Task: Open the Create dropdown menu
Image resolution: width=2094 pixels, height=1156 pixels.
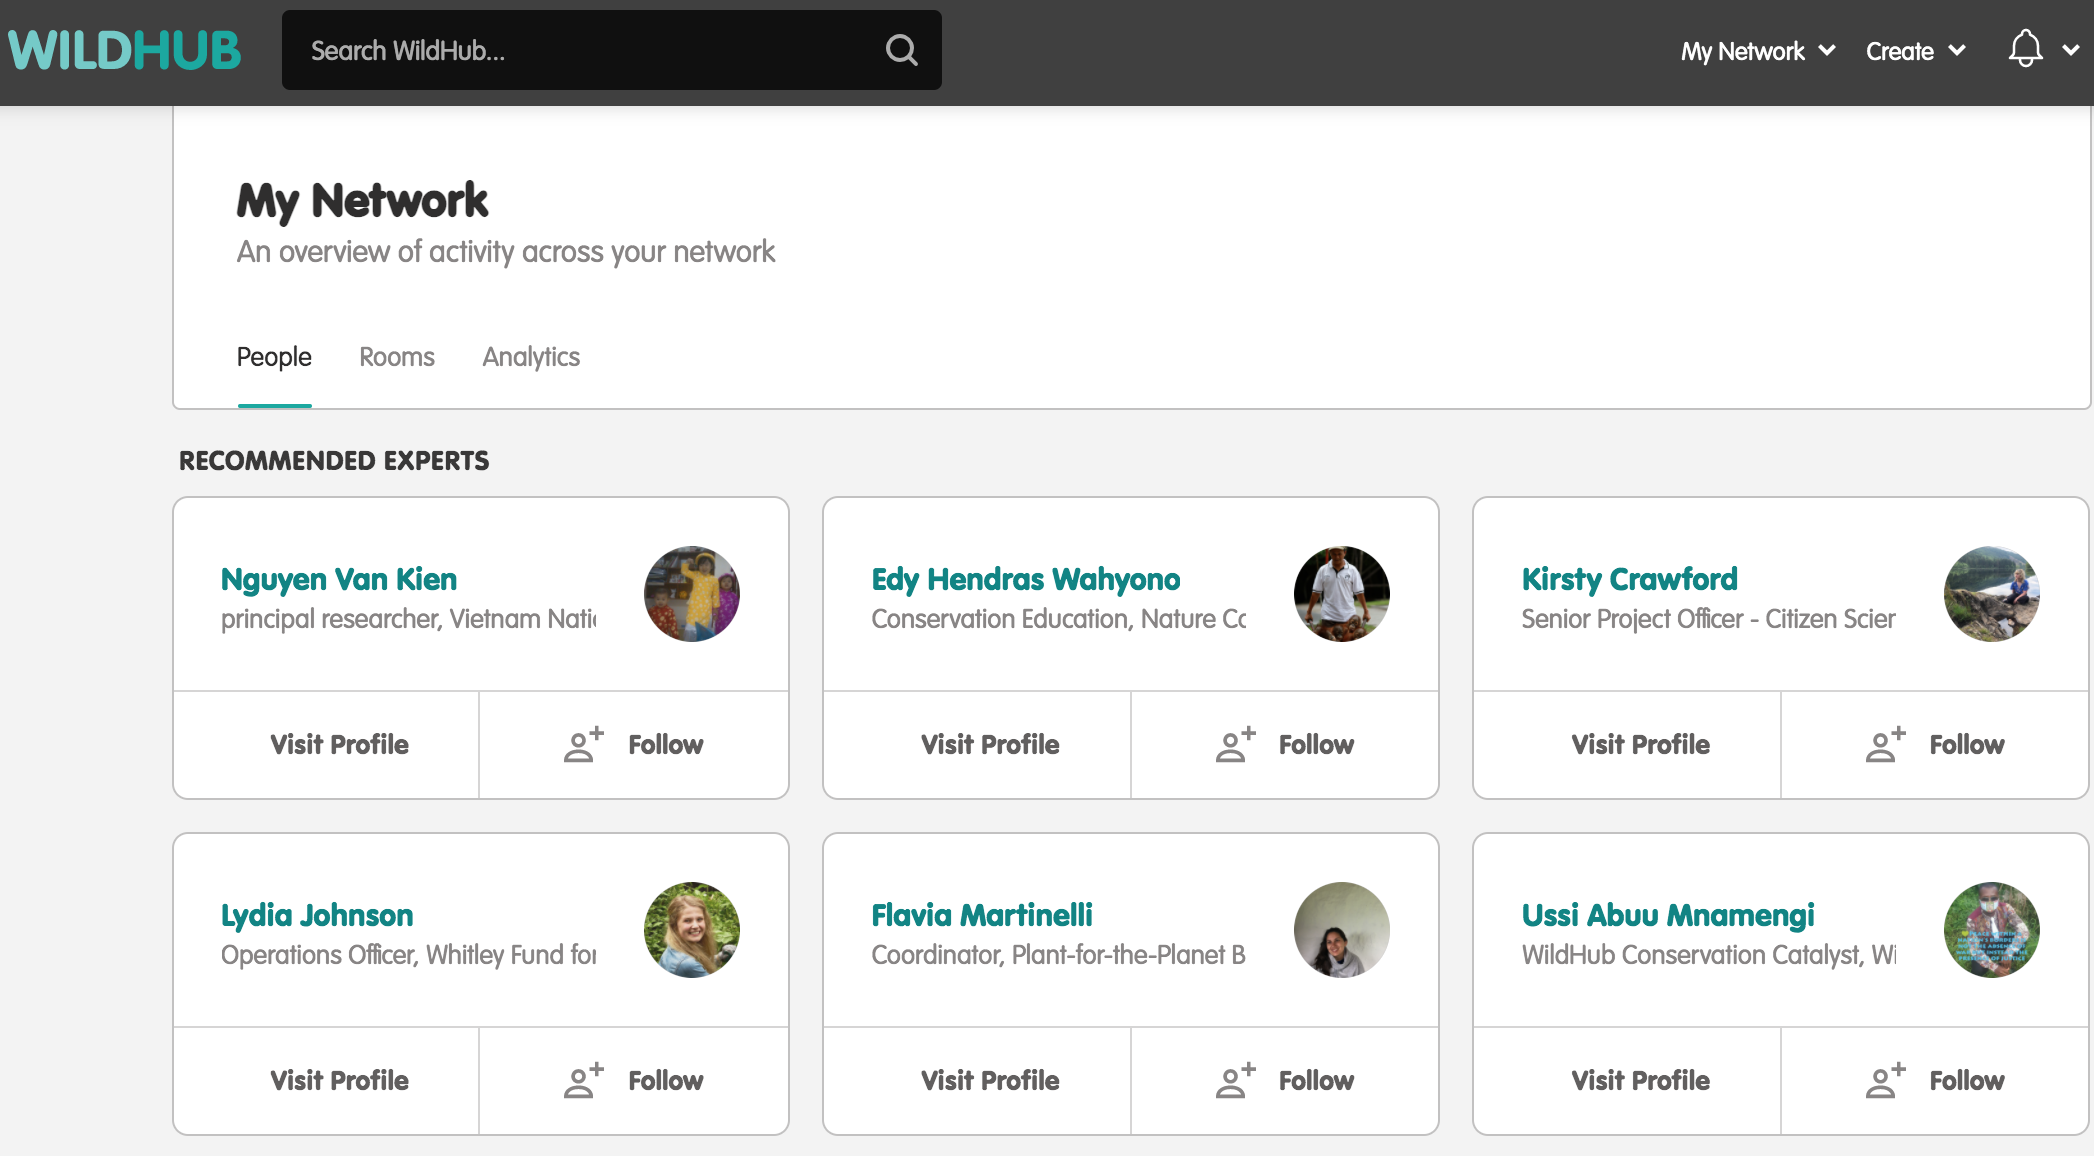Action: [x=1915, y=51]
